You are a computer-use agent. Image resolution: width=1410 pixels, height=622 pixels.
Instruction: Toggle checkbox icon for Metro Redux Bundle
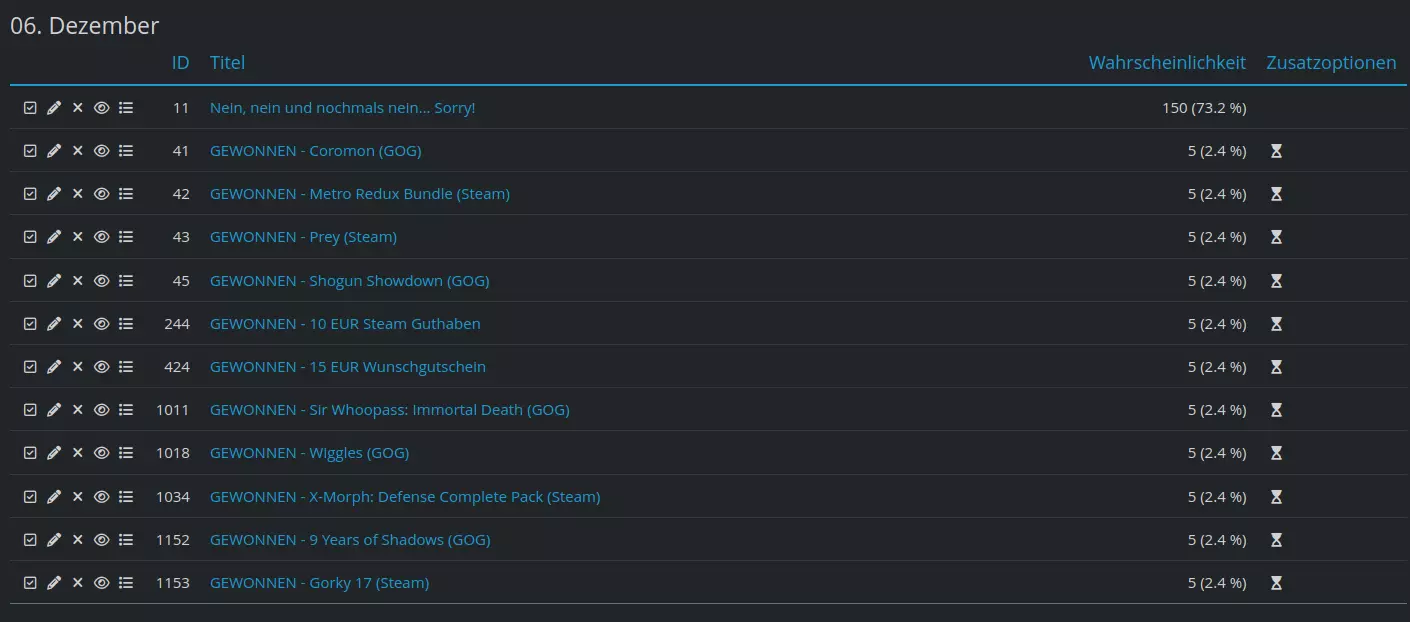[30, 194]
